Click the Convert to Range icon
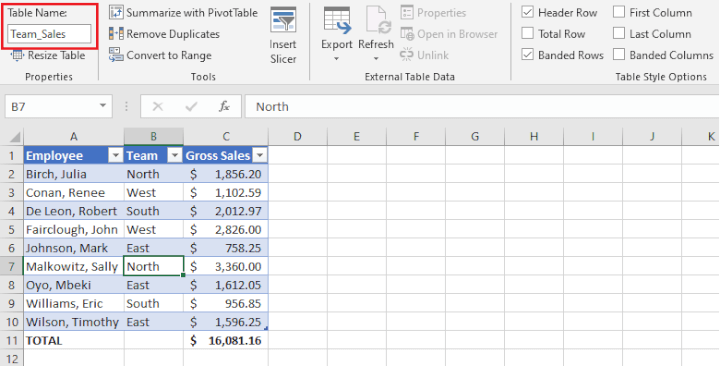Image resolution: width=720 pixels, height=366 pixels. (116, 55)
